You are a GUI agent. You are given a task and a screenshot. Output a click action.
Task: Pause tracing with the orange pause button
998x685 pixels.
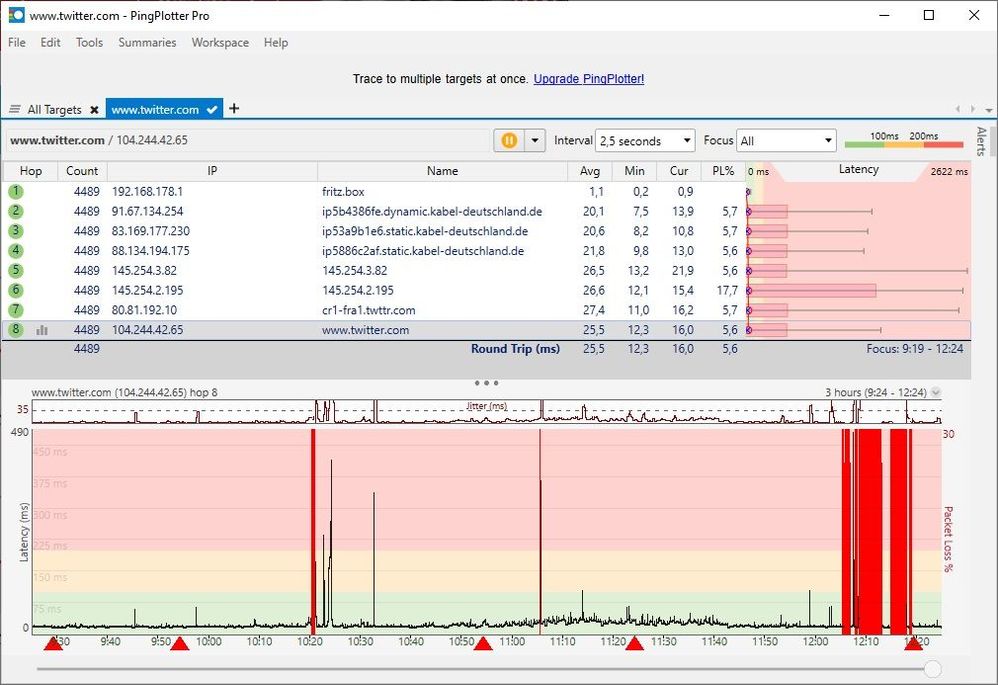[x=509, y=140]
